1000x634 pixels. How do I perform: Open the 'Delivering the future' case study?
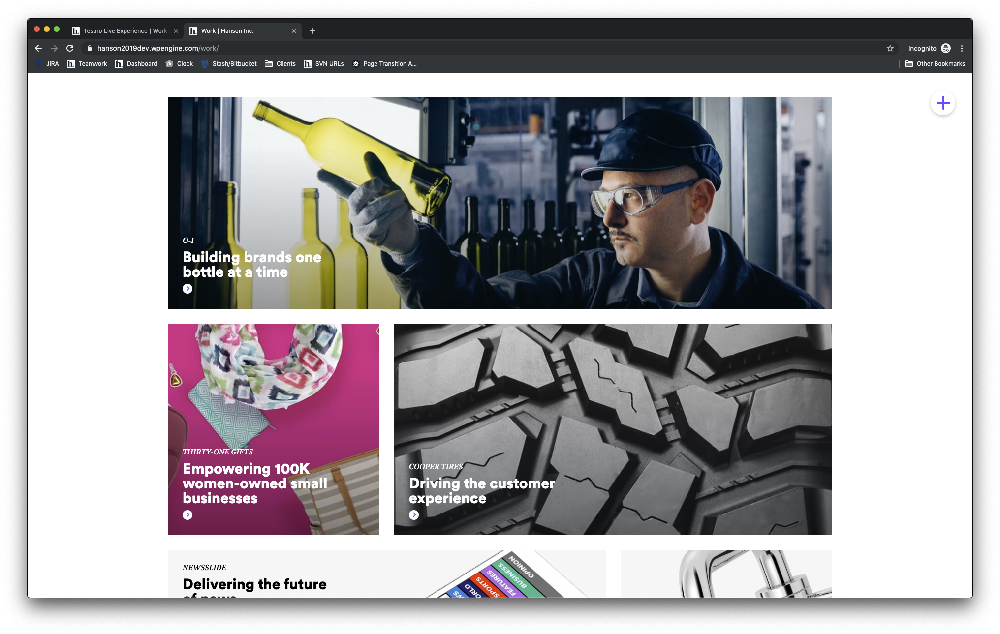coord(386,574)
